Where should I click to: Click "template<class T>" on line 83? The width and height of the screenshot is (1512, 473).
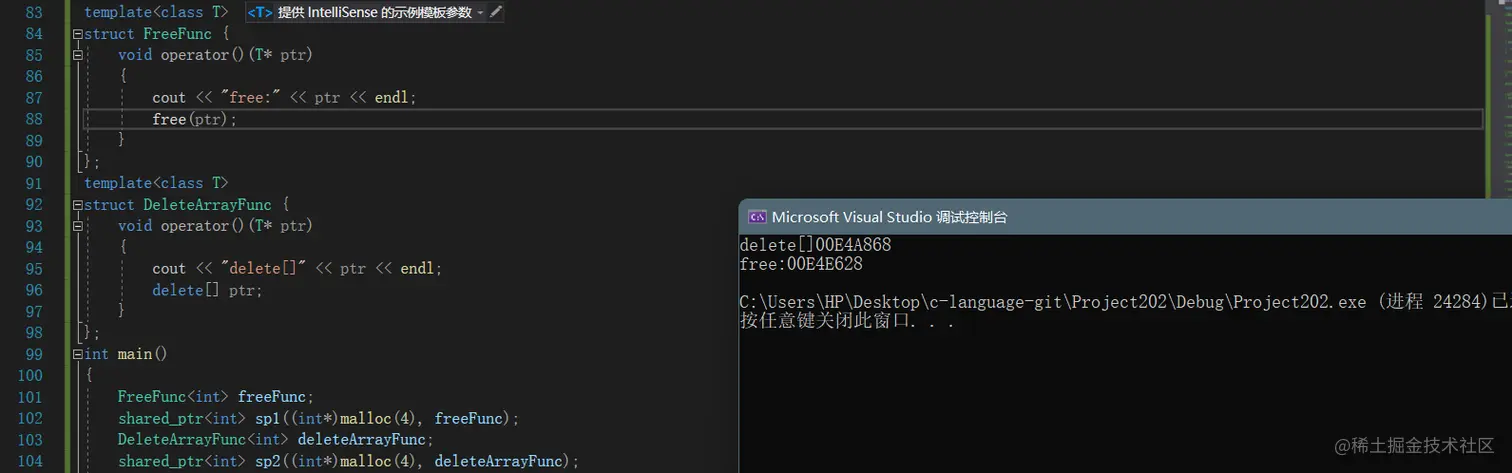156,13
